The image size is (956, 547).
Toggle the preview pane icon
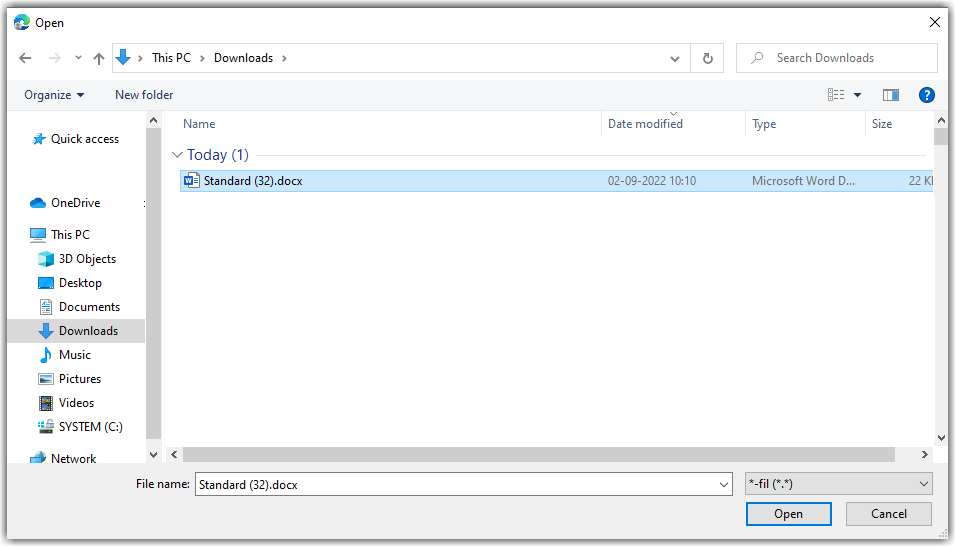pos(890,95)
